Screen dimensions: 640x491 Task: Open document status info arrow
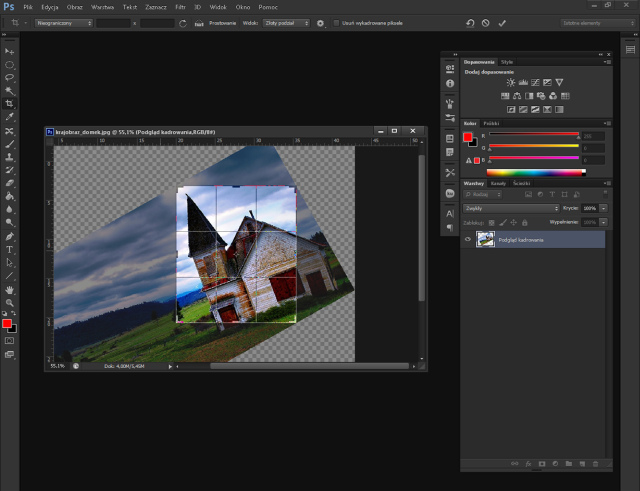point(170,367)
